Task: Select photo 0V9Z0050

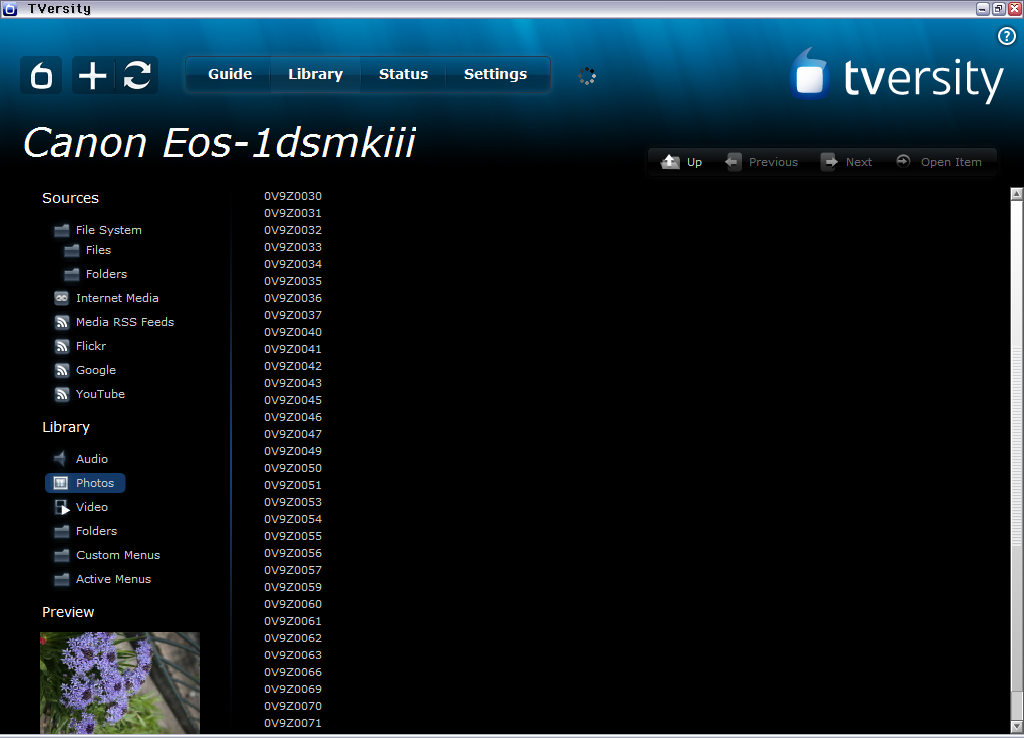Action: (293, 468)
